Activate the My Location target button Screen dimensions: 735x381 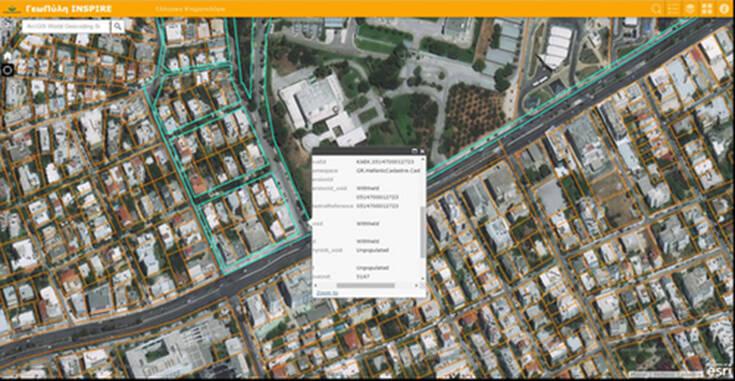coord(8,70)
